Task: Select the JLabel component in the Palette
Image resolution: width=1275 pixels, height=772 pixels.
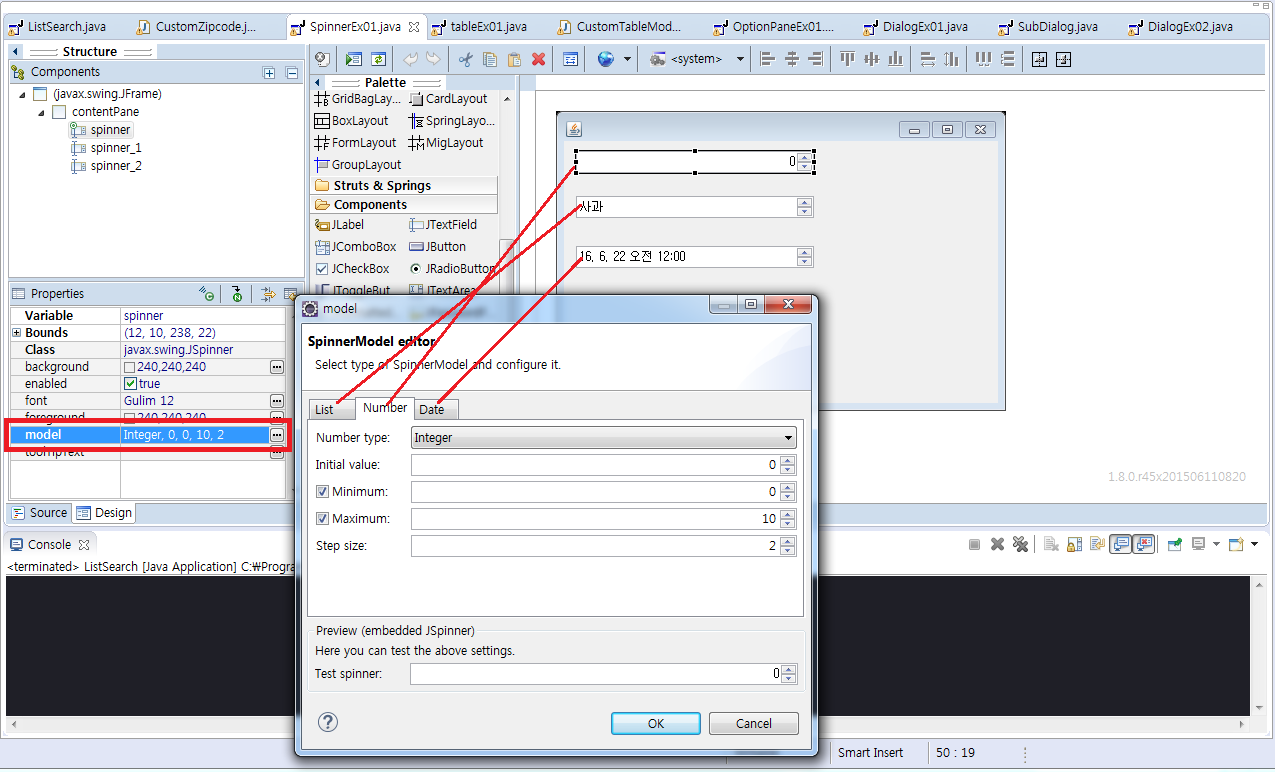Action: point(345,224)
